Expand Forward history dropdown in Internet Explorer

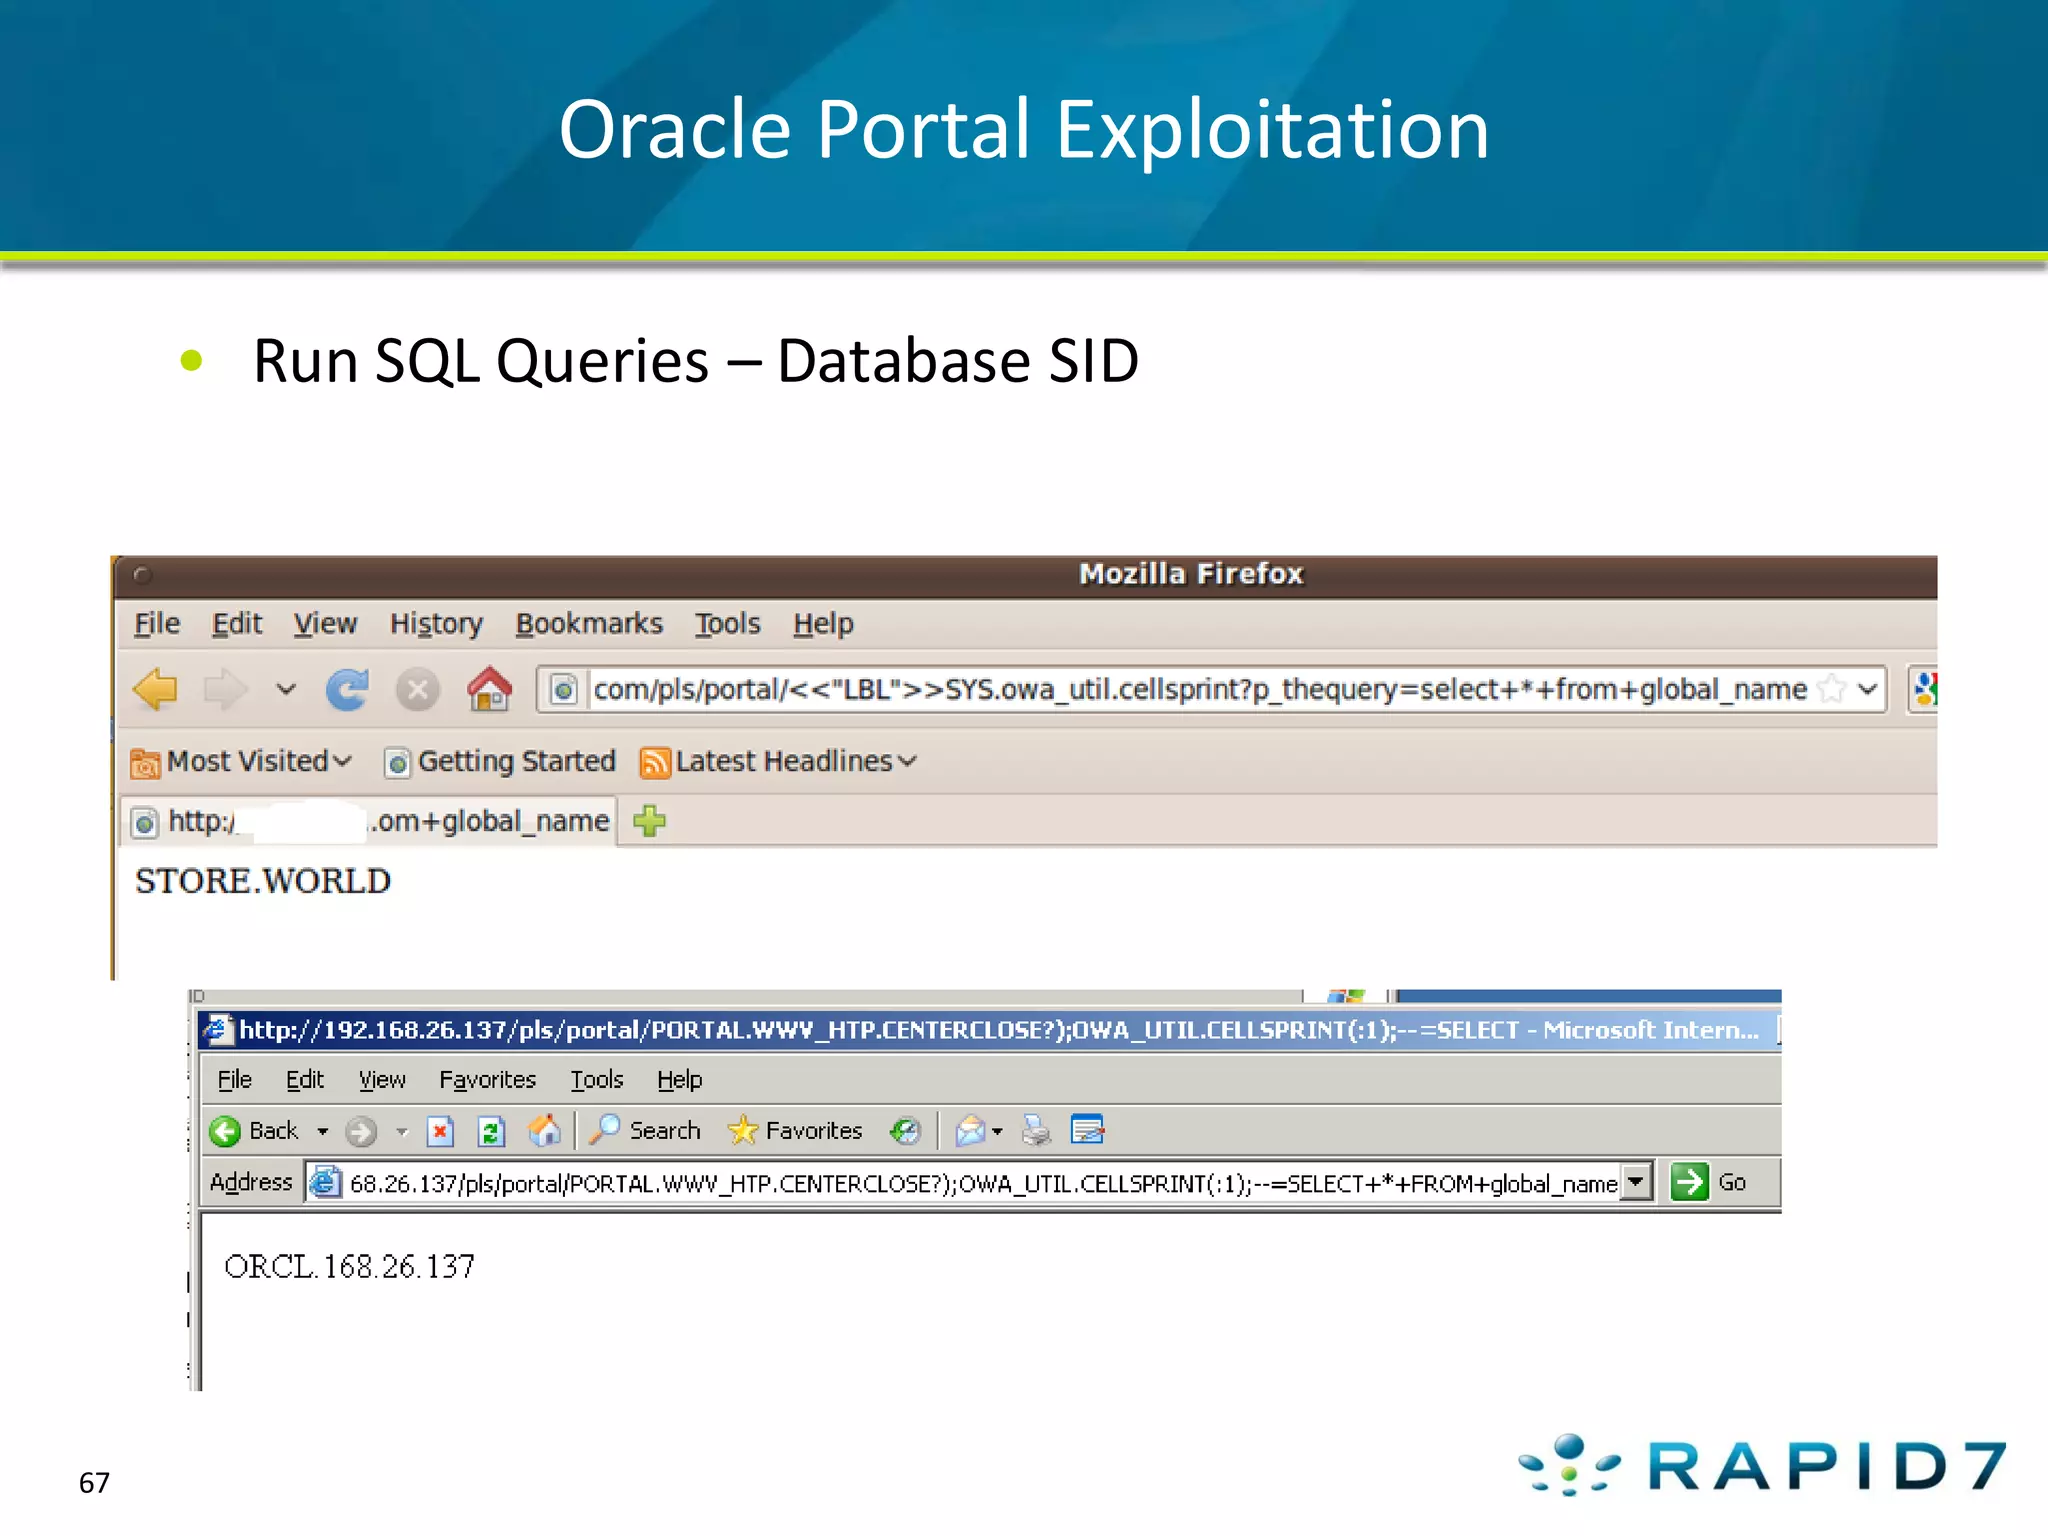tap(402, 1132)
